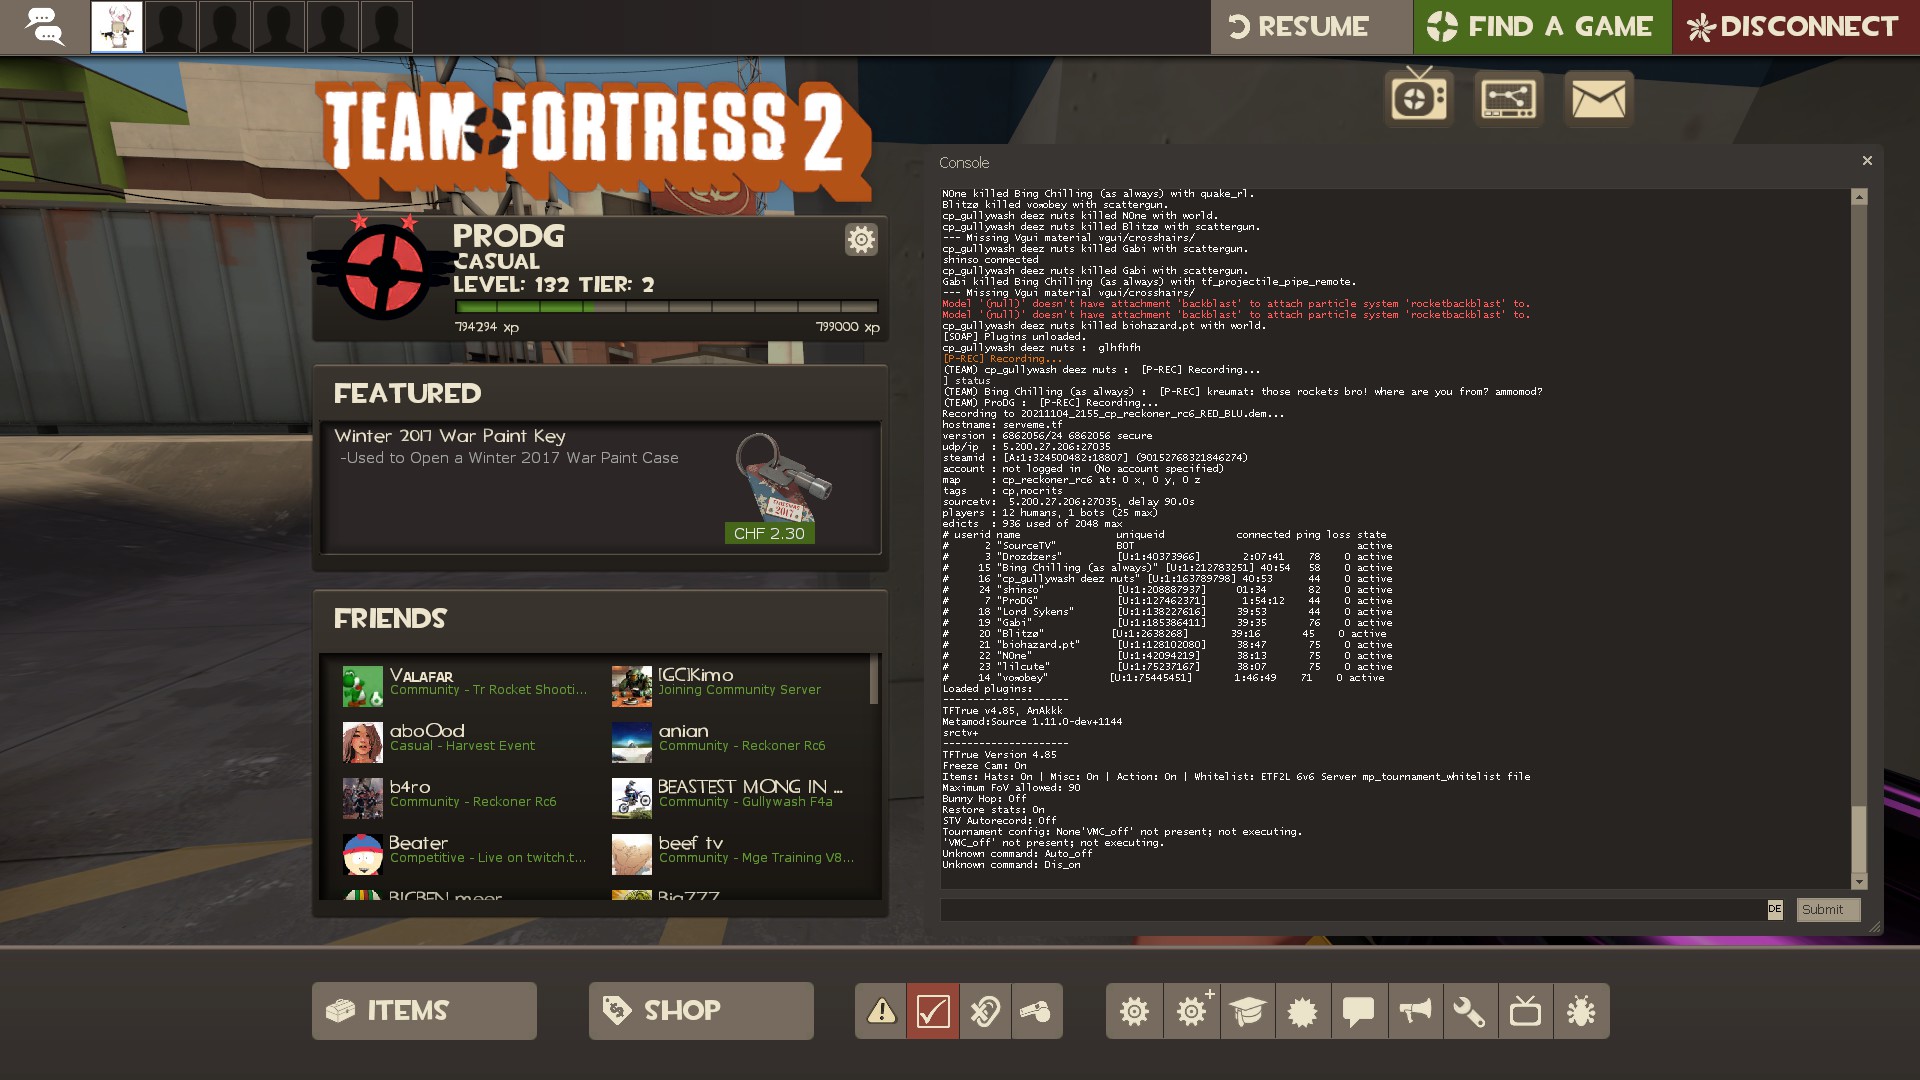Open the Shop
1920x1080 pixels.
(701, 1011)
